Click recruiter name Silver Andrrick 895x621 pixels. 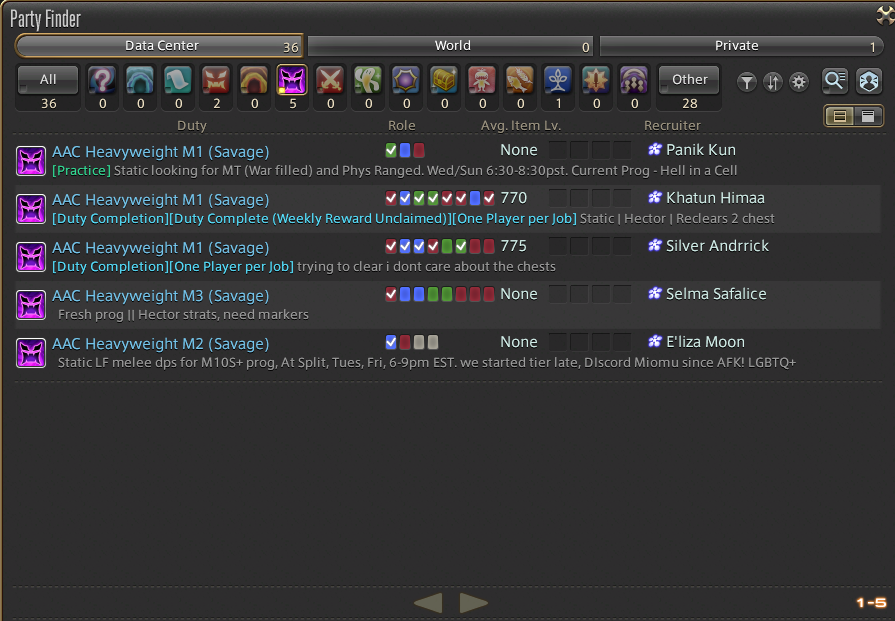point(717,246)
